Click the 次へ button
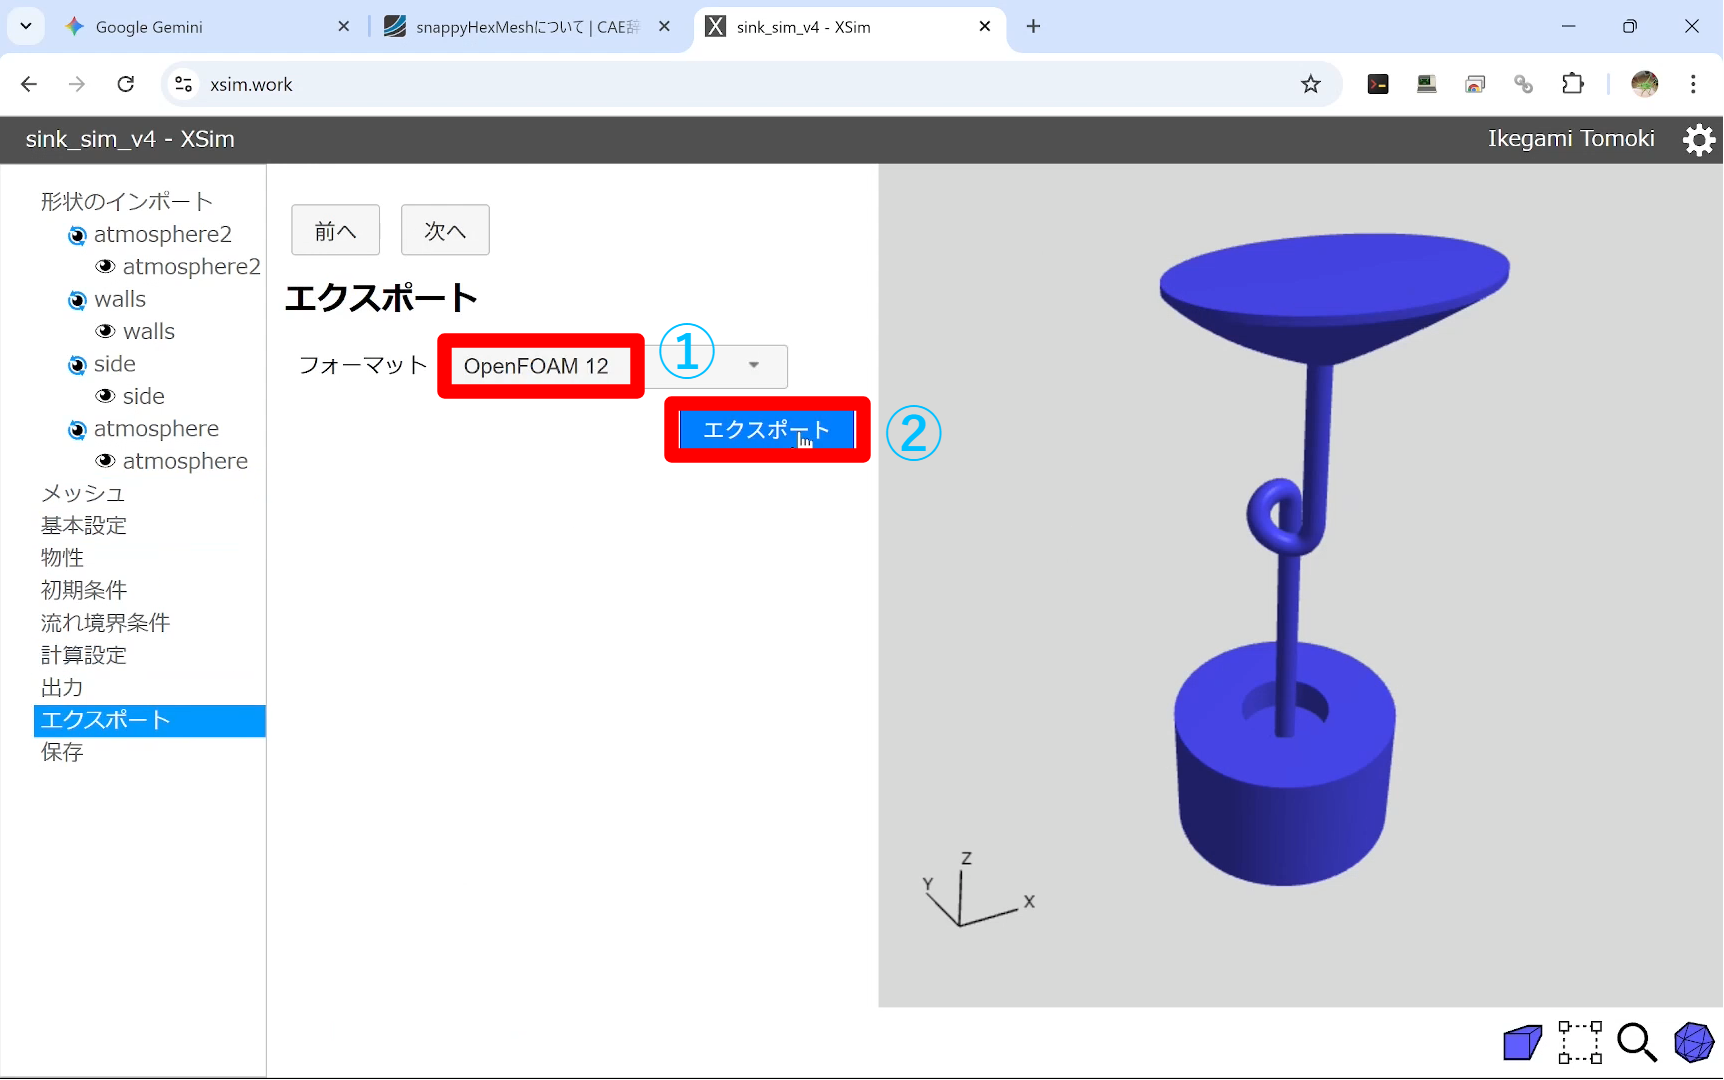Image resolution: width=1724 pixels, height=1080 pixels. click(445, 231)
